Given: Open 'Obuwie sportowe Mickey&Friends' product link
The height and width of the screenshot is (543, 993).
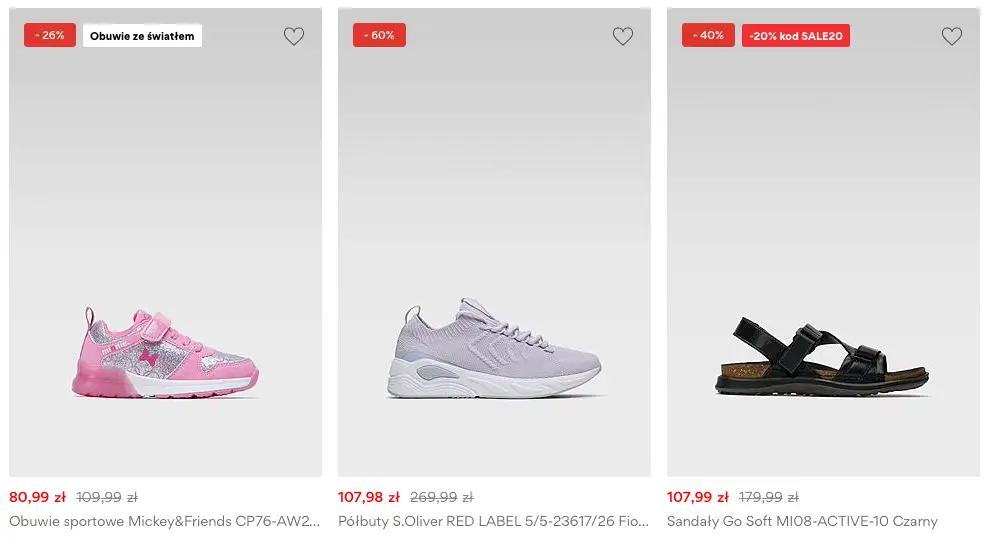Looking at the screenshot, I should pyautogui.click(x=165, y=521).
